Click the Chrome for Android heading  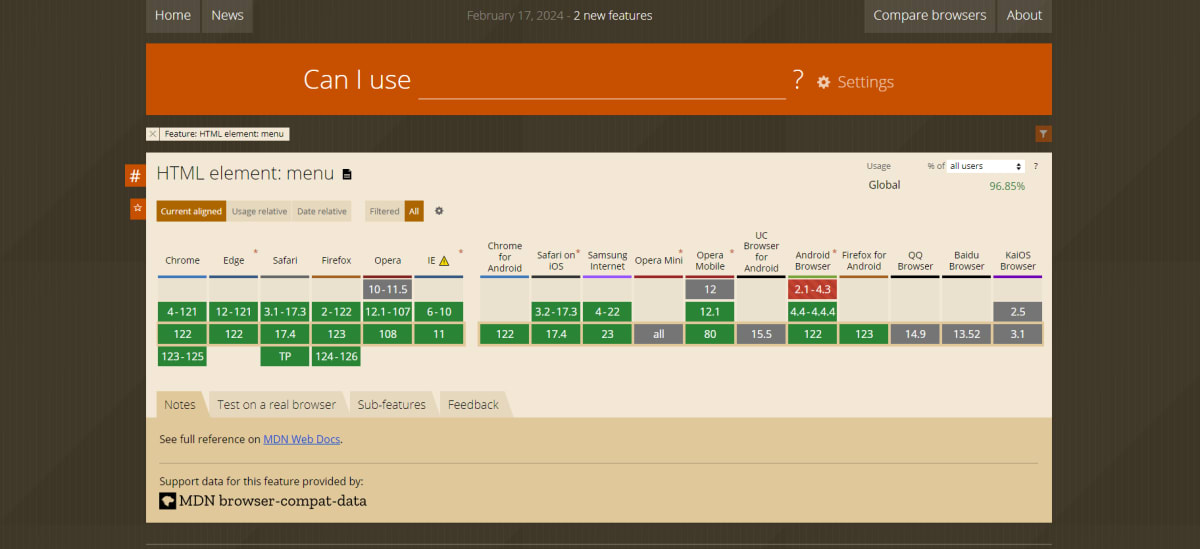[505, 257]
